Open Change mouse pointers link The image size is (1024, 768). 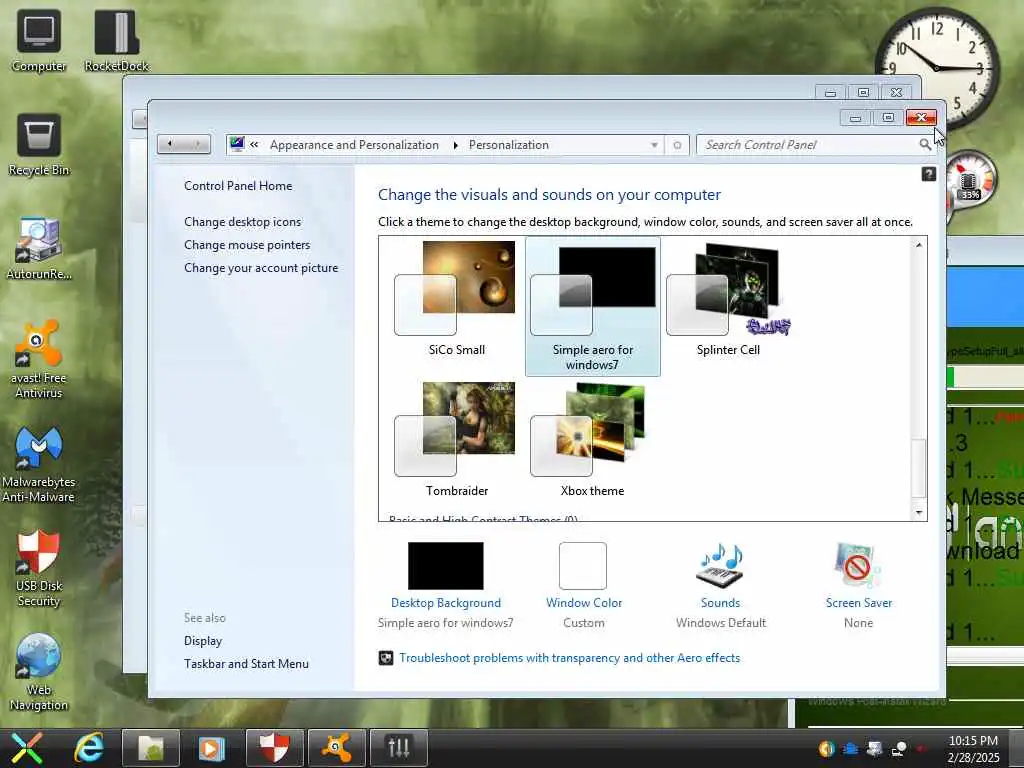(x=247, y=245)
